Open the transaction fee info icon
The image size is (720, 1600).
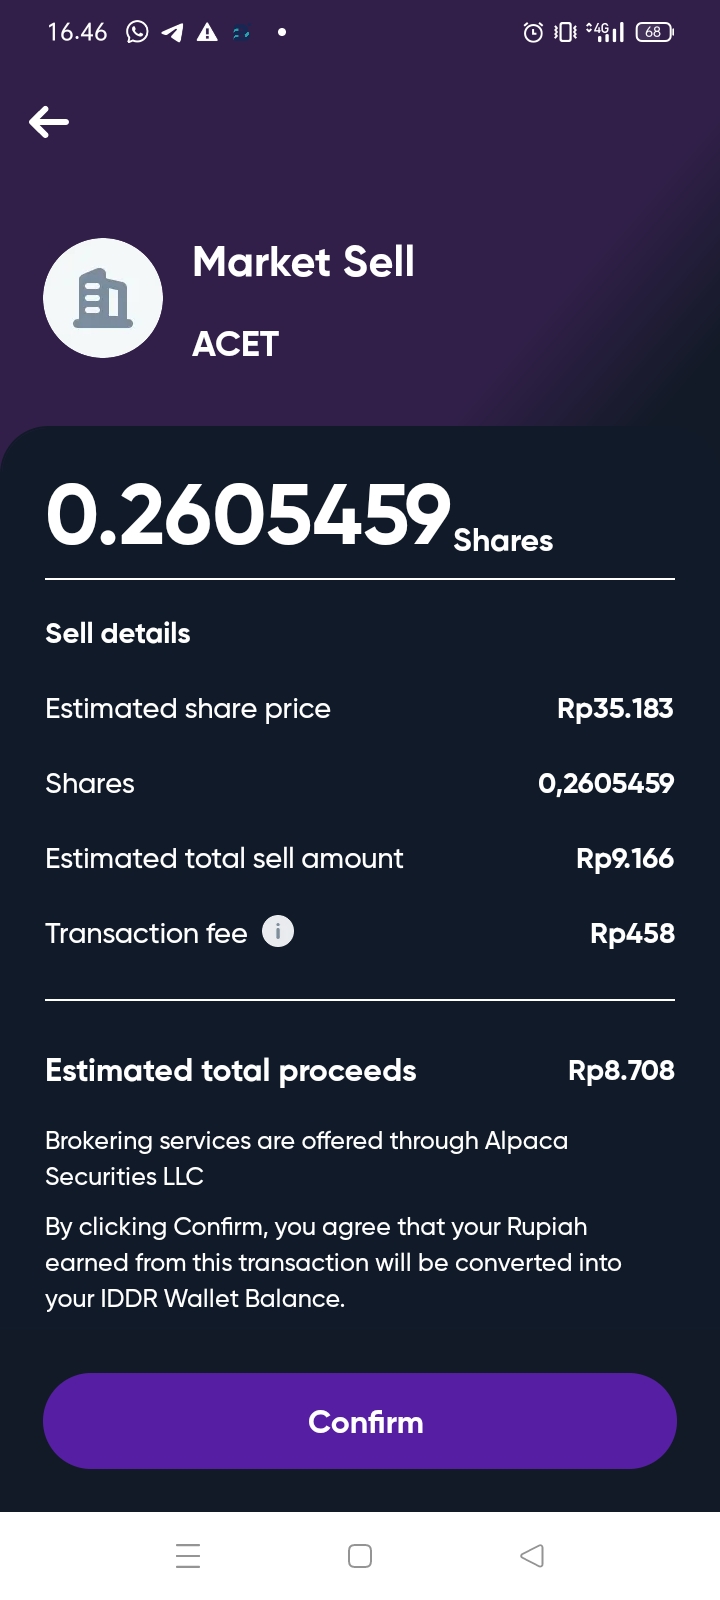[278, 931]
